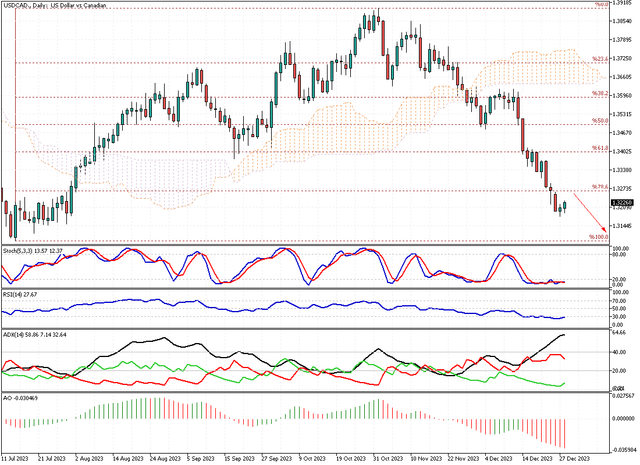Select the %23.6 Fibonacci level label
Viewport: 640px width, 465px height.
600,59
